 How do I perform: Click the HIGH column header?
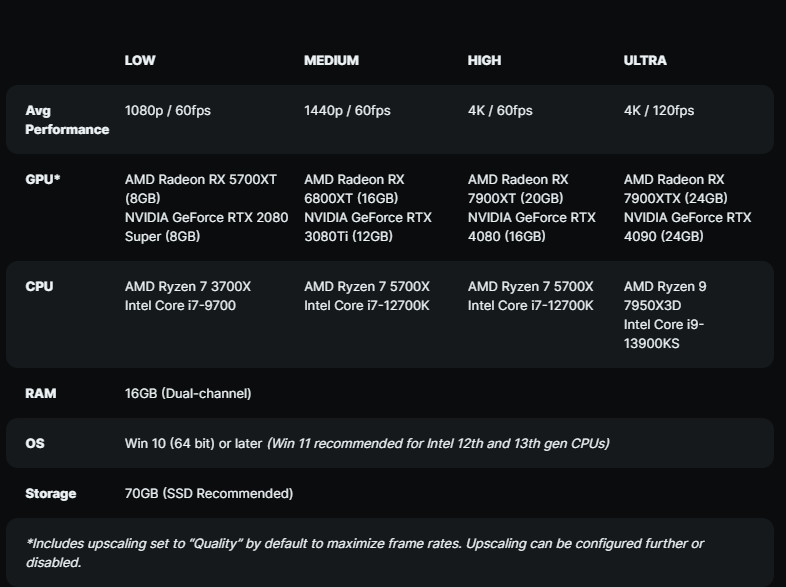[x=484, y=60]
